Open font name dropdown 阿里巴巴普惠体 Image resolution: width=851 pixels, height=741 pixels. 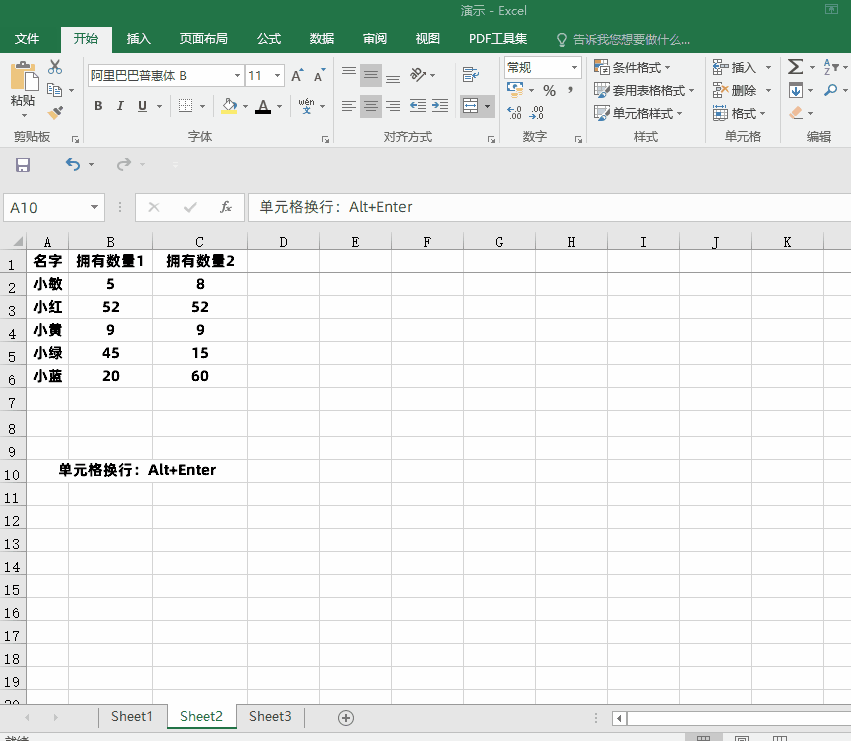237,75
